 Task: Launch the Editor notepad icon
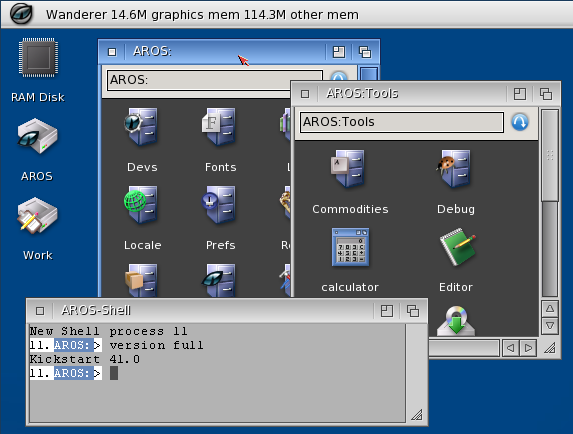pyautogui.click(x=458, y=247)
